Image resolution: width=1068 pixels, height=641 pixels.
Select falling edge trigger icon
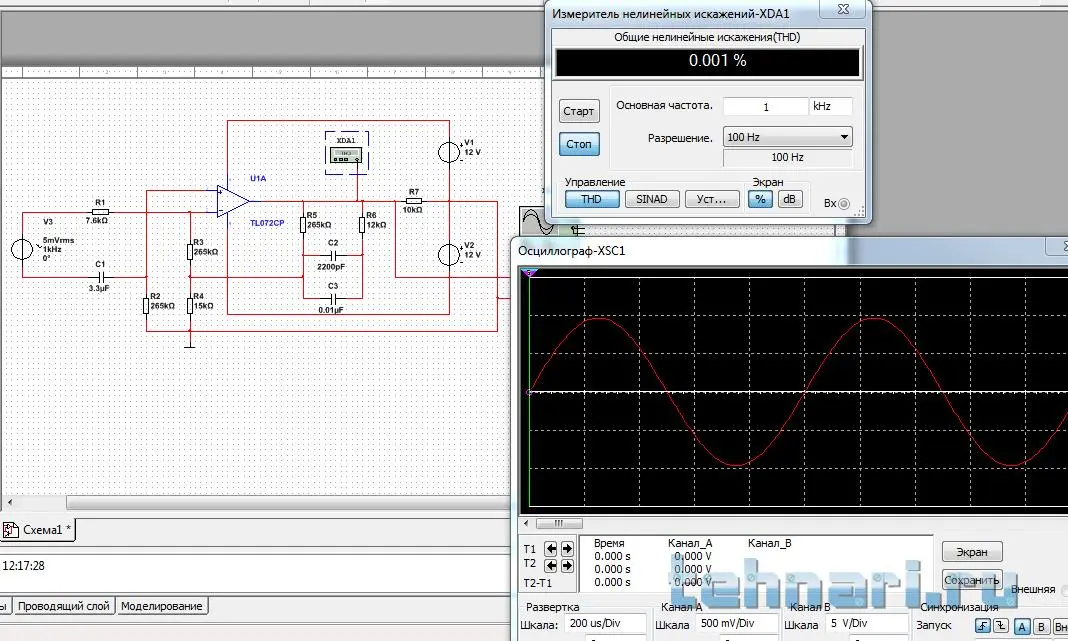click(x=1002, y=626)
